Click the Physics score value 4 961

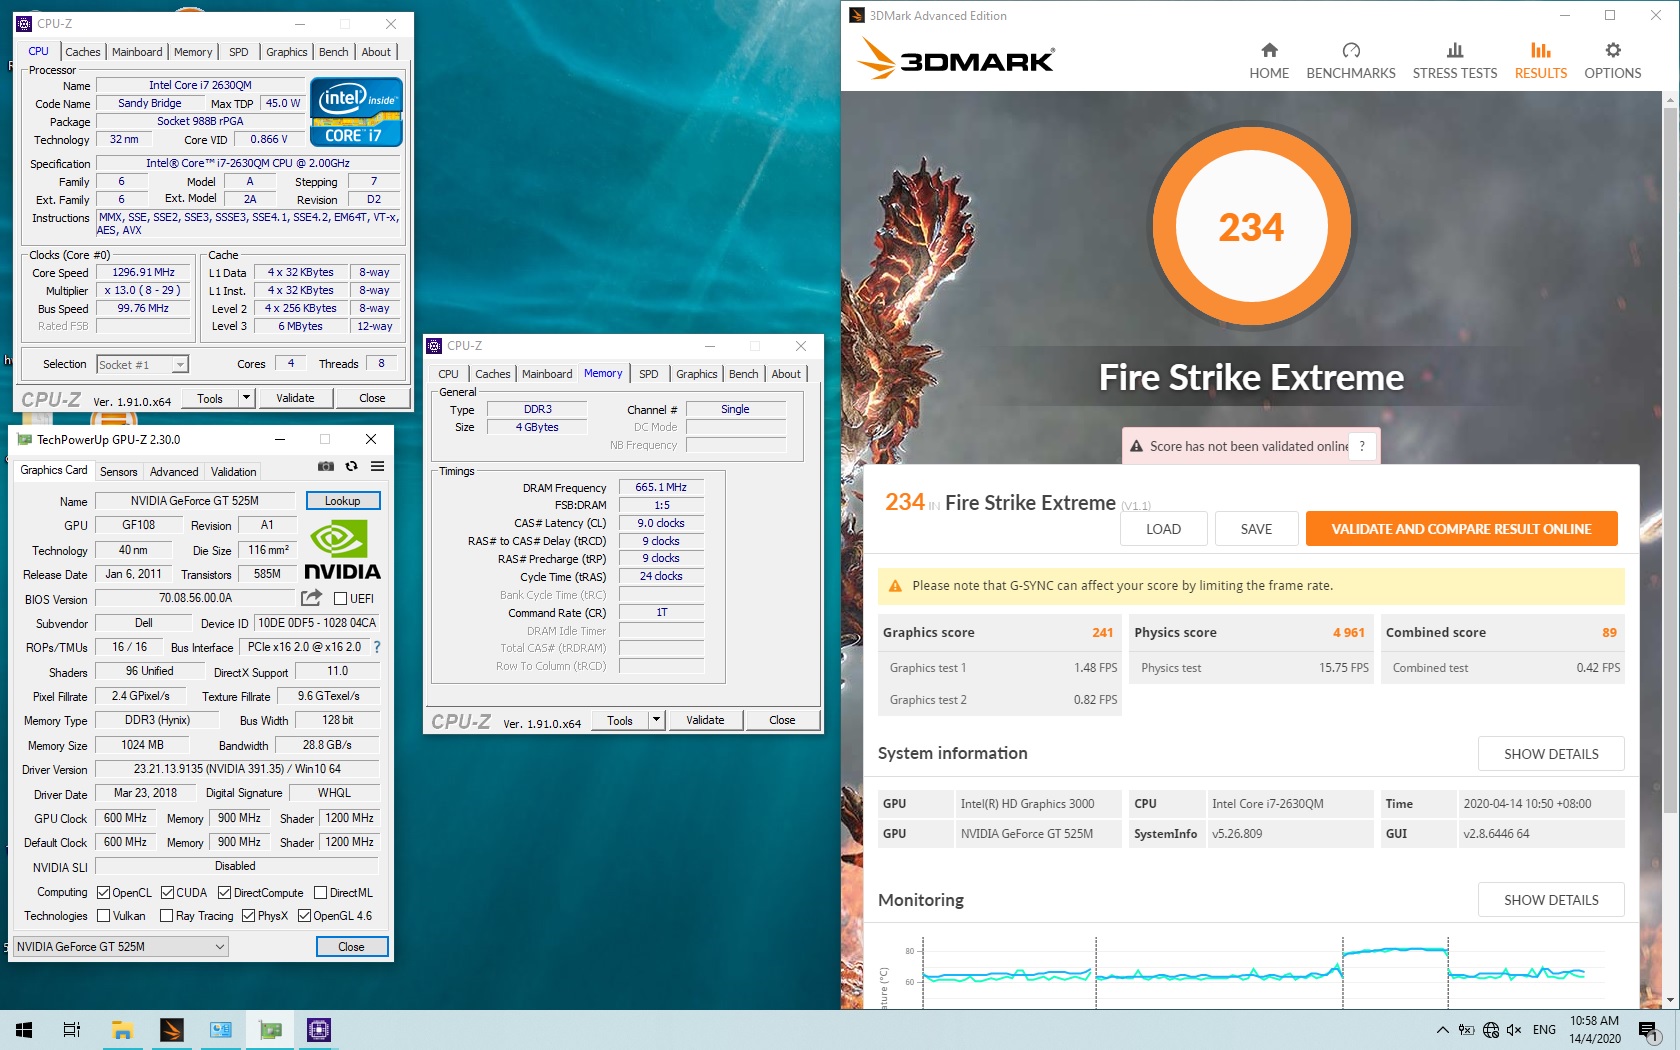(x=1348, y=633)
